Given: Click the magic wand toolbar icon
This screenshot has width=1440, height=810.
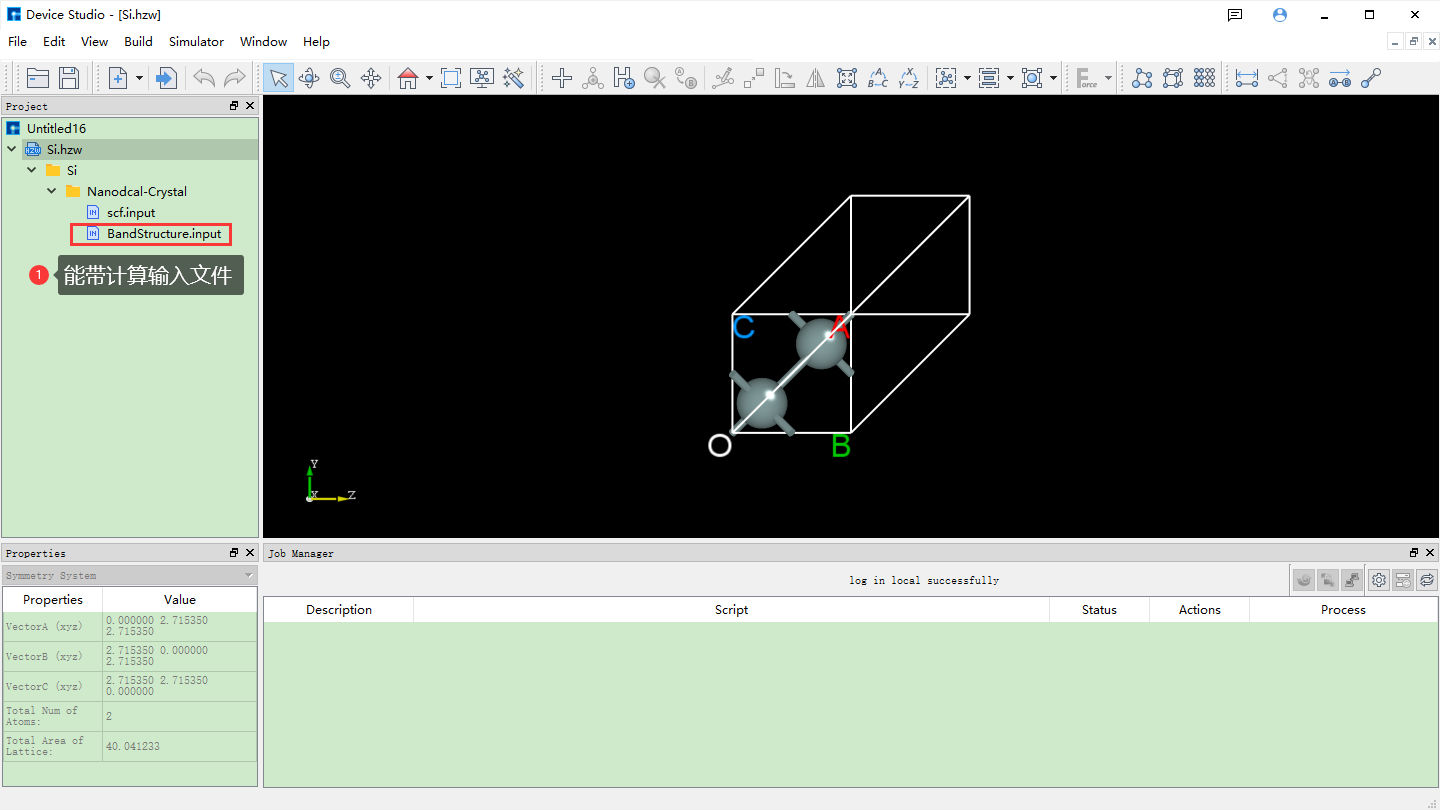Looking at the screenshot, I should tap(514, 78).
